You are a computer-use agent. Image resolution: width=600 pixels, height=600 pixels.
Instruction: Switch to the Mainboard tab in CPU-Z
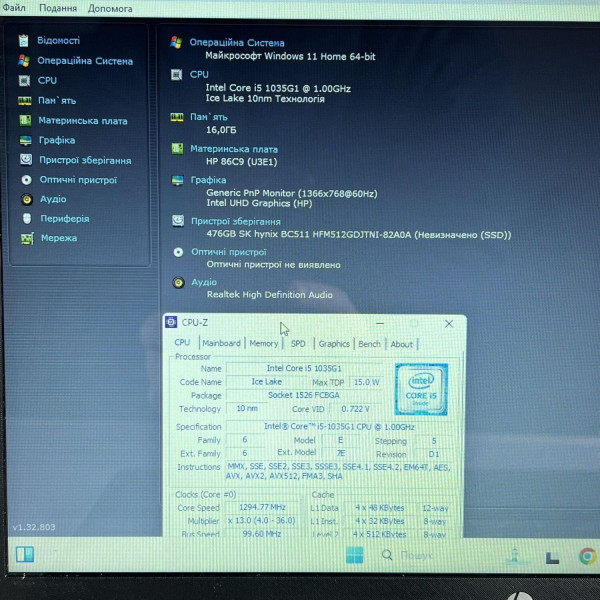(222, 343)
